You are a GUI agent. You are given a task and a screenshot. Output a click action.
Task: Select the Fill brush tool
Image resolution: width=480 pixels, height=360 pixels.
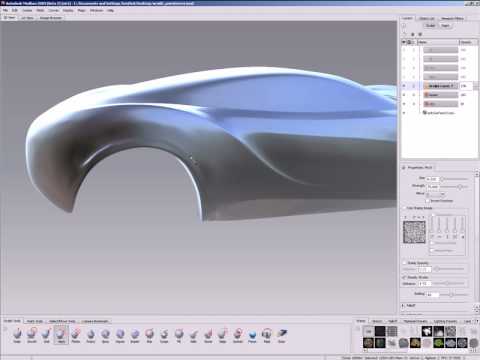coord(179,334)
